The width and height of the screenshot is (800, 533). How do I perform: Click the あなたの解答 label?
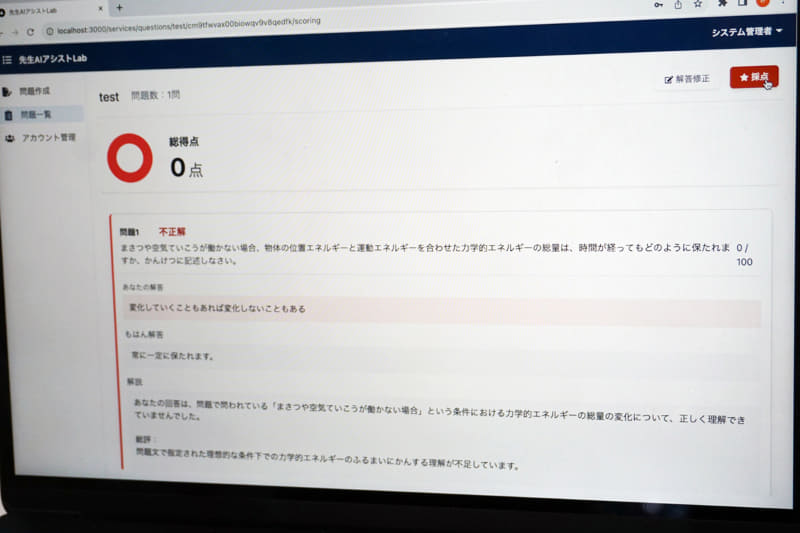click(x=143, y=287)
